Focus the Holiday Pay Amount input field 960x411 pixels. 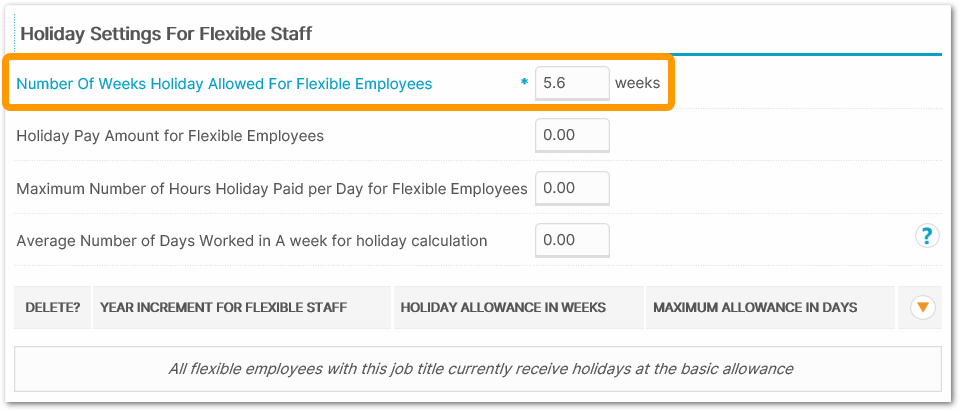572,135
